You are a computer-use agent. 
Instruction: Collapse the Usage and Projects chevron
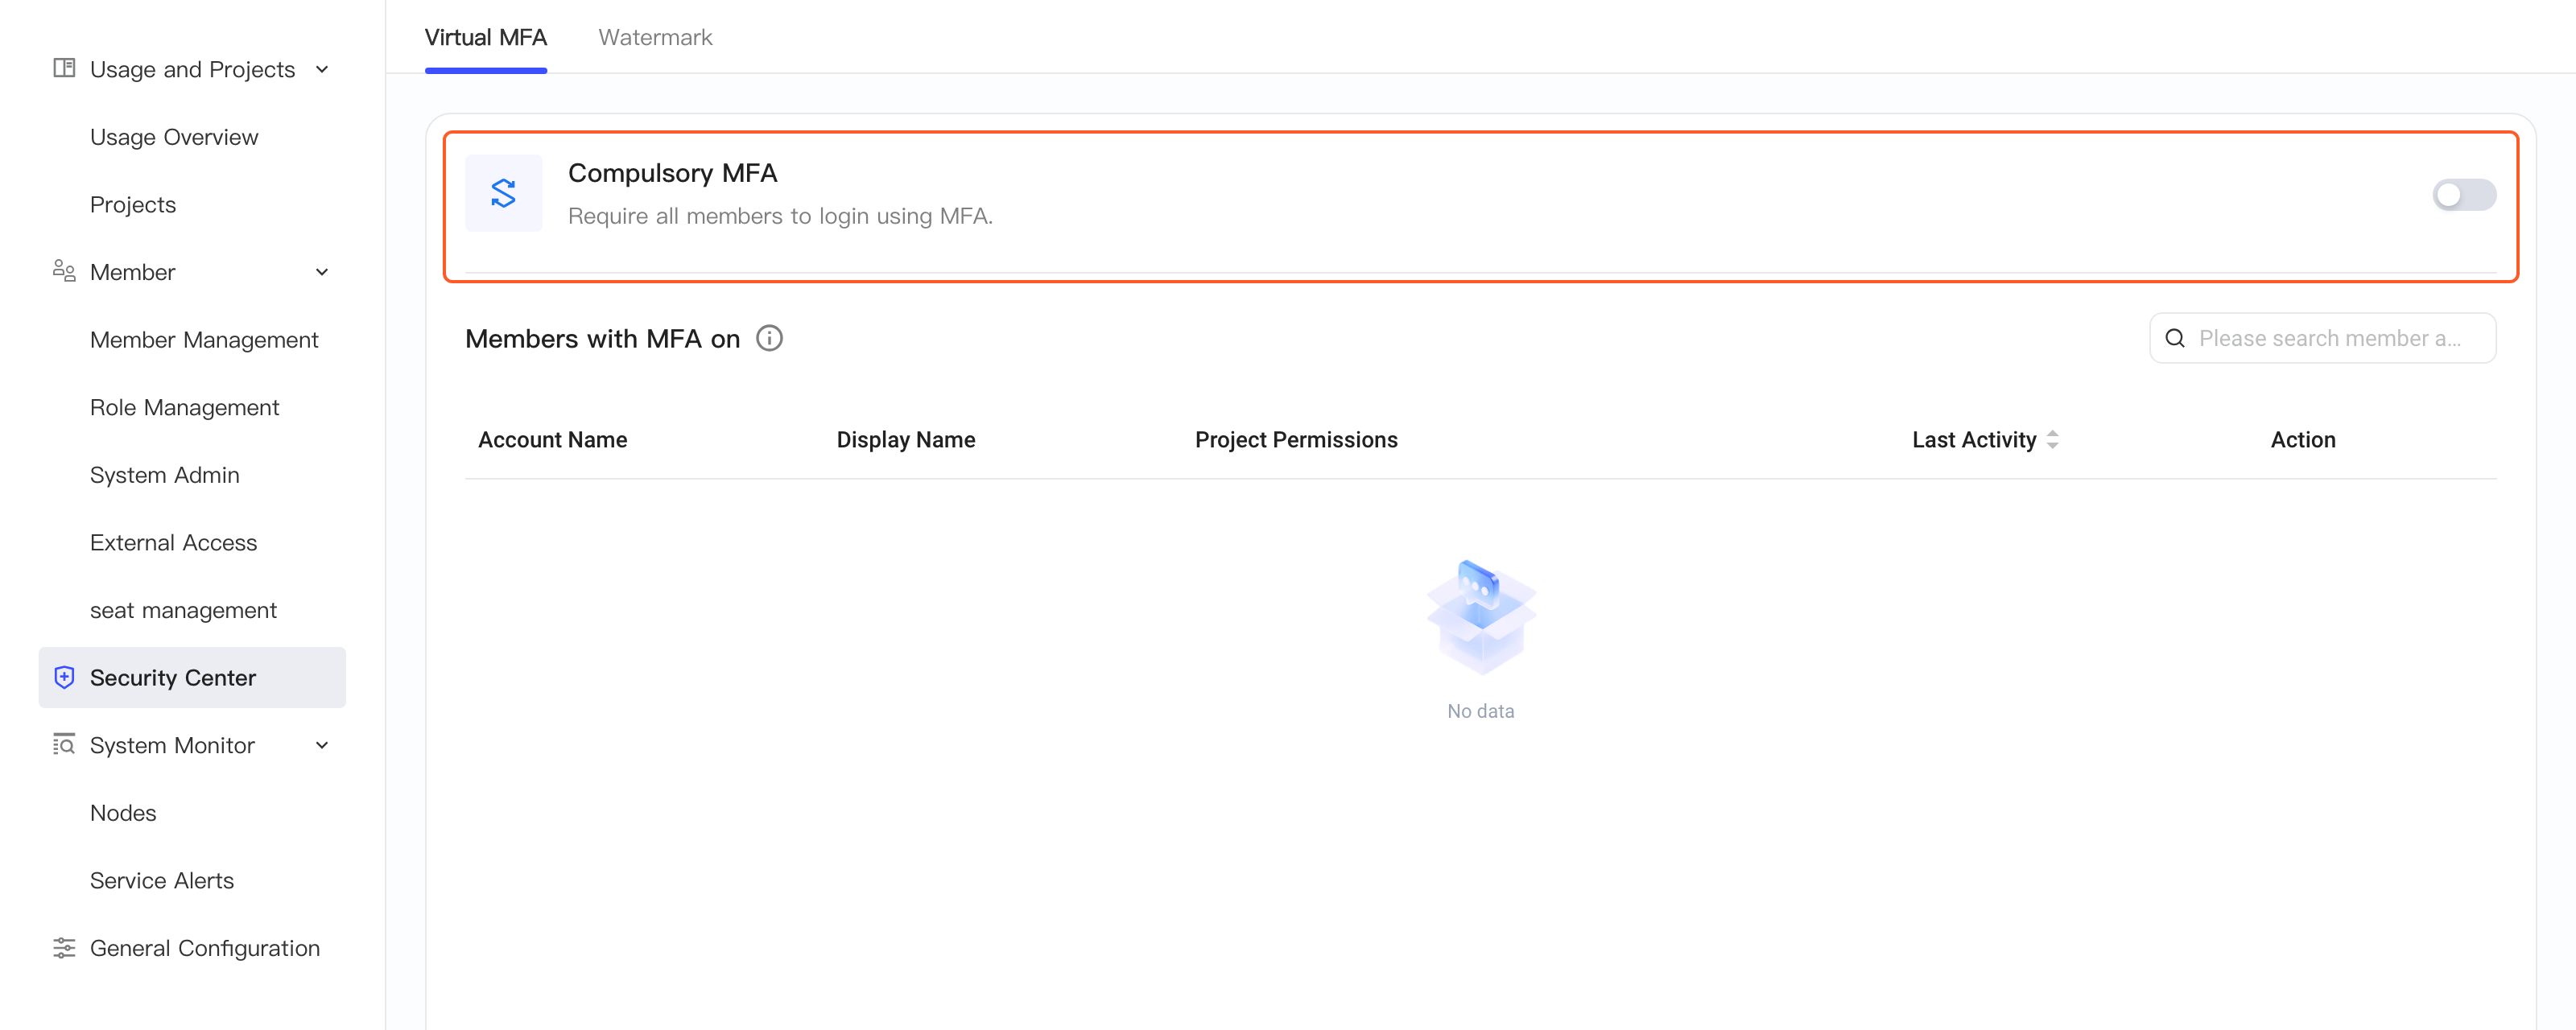coord(322,69)
